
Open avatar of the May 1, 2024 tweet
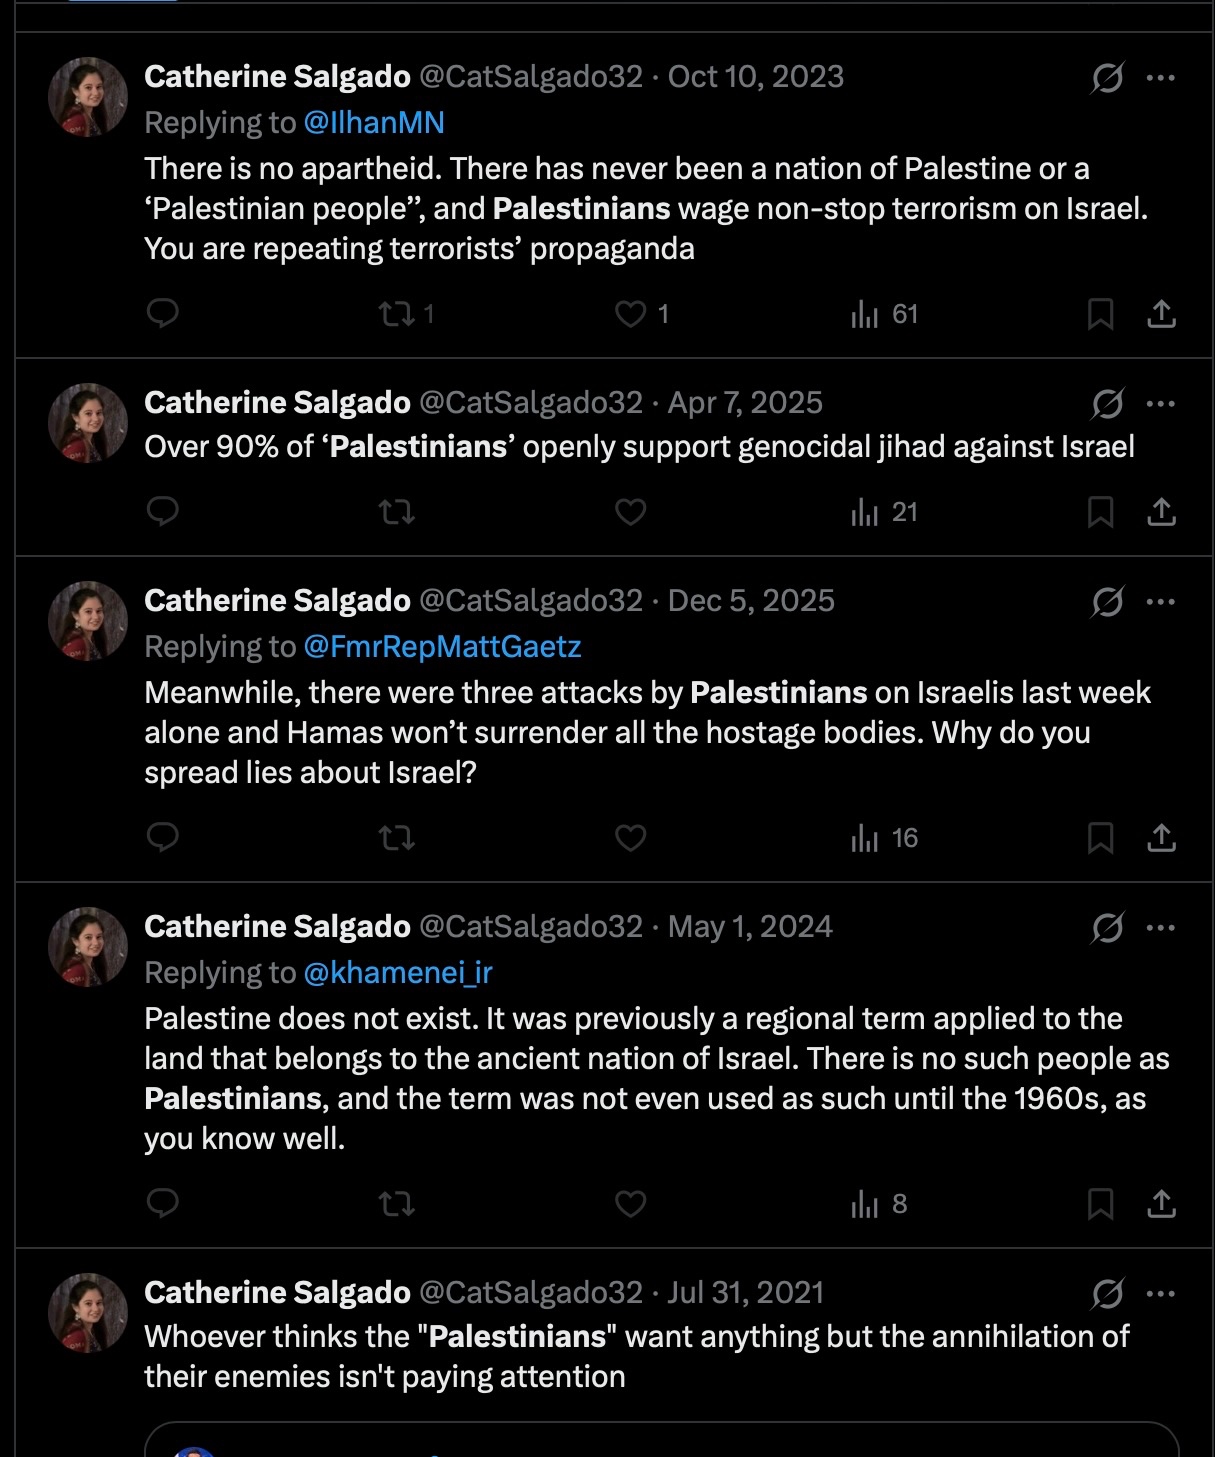88,947
